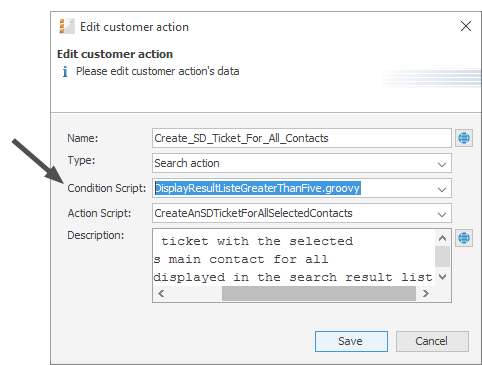The width and height of the screenshot is (482, 365).
Task: Click into the Name text field
Action: coord(302,138)
